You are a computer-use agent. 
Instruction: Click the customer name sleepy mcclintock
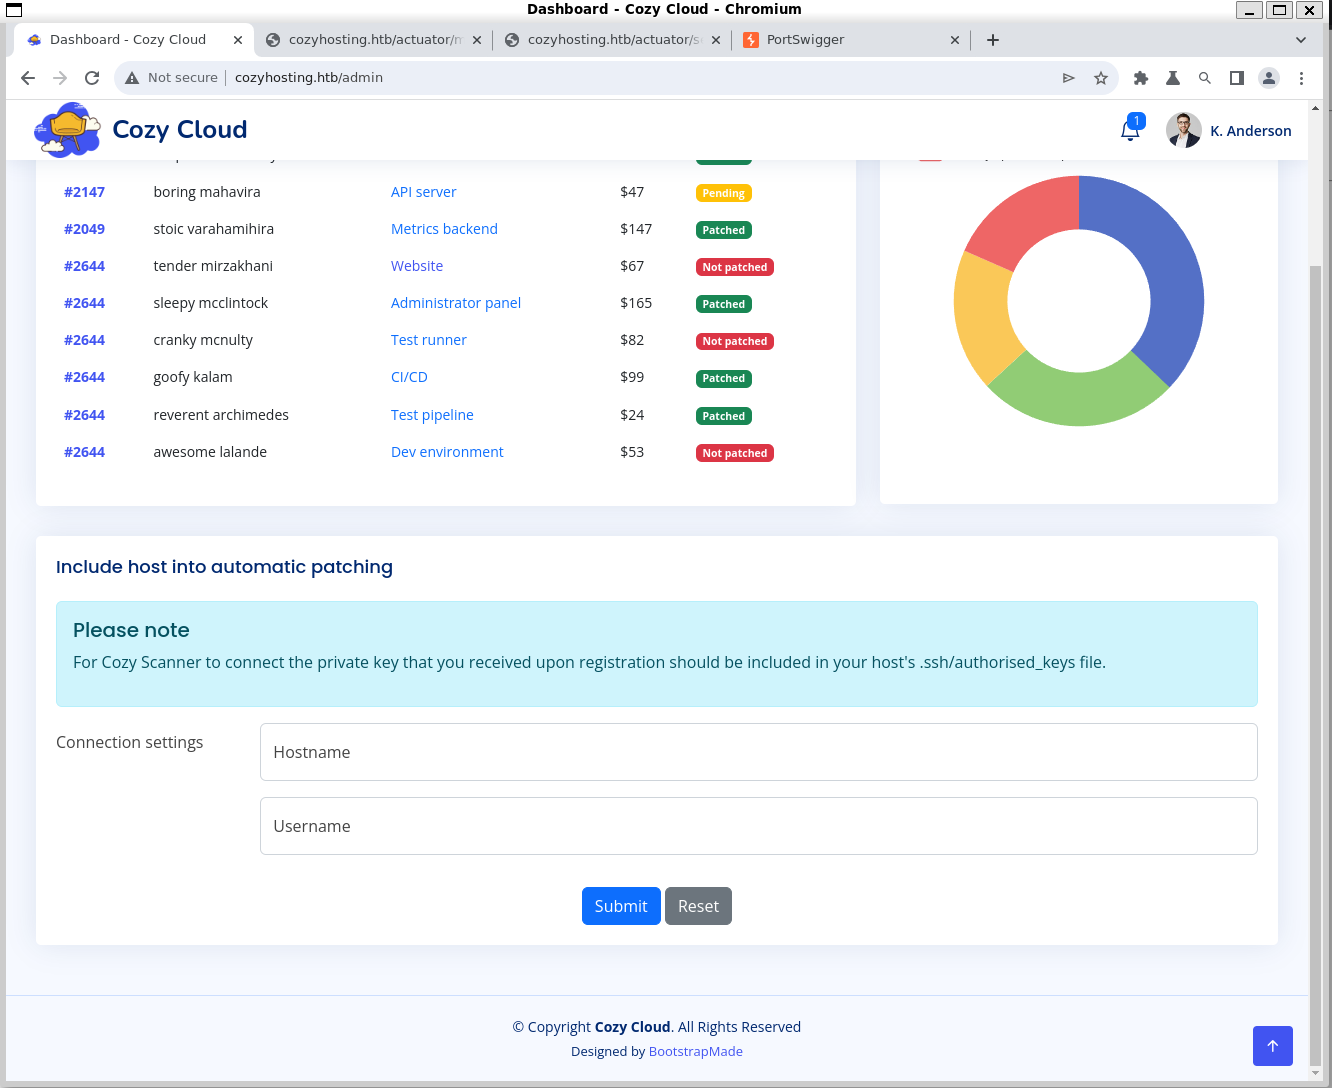[211, 303]
